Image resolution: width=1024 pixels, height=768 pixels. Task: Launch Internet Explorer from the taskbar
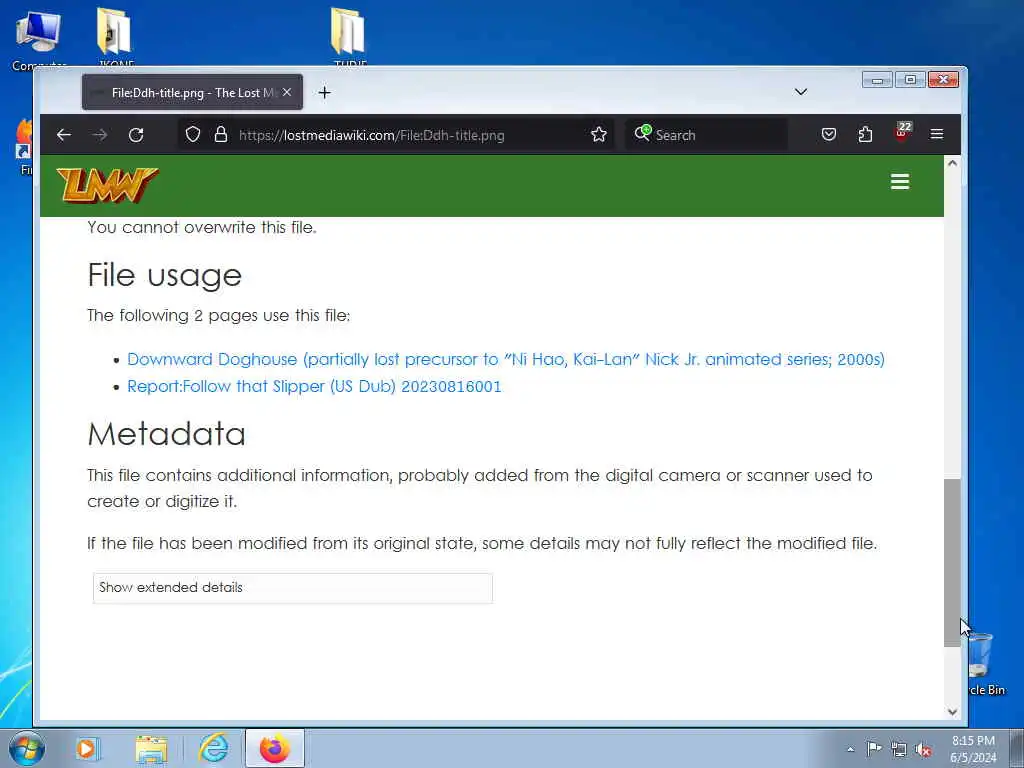click(x=214, y=748)
